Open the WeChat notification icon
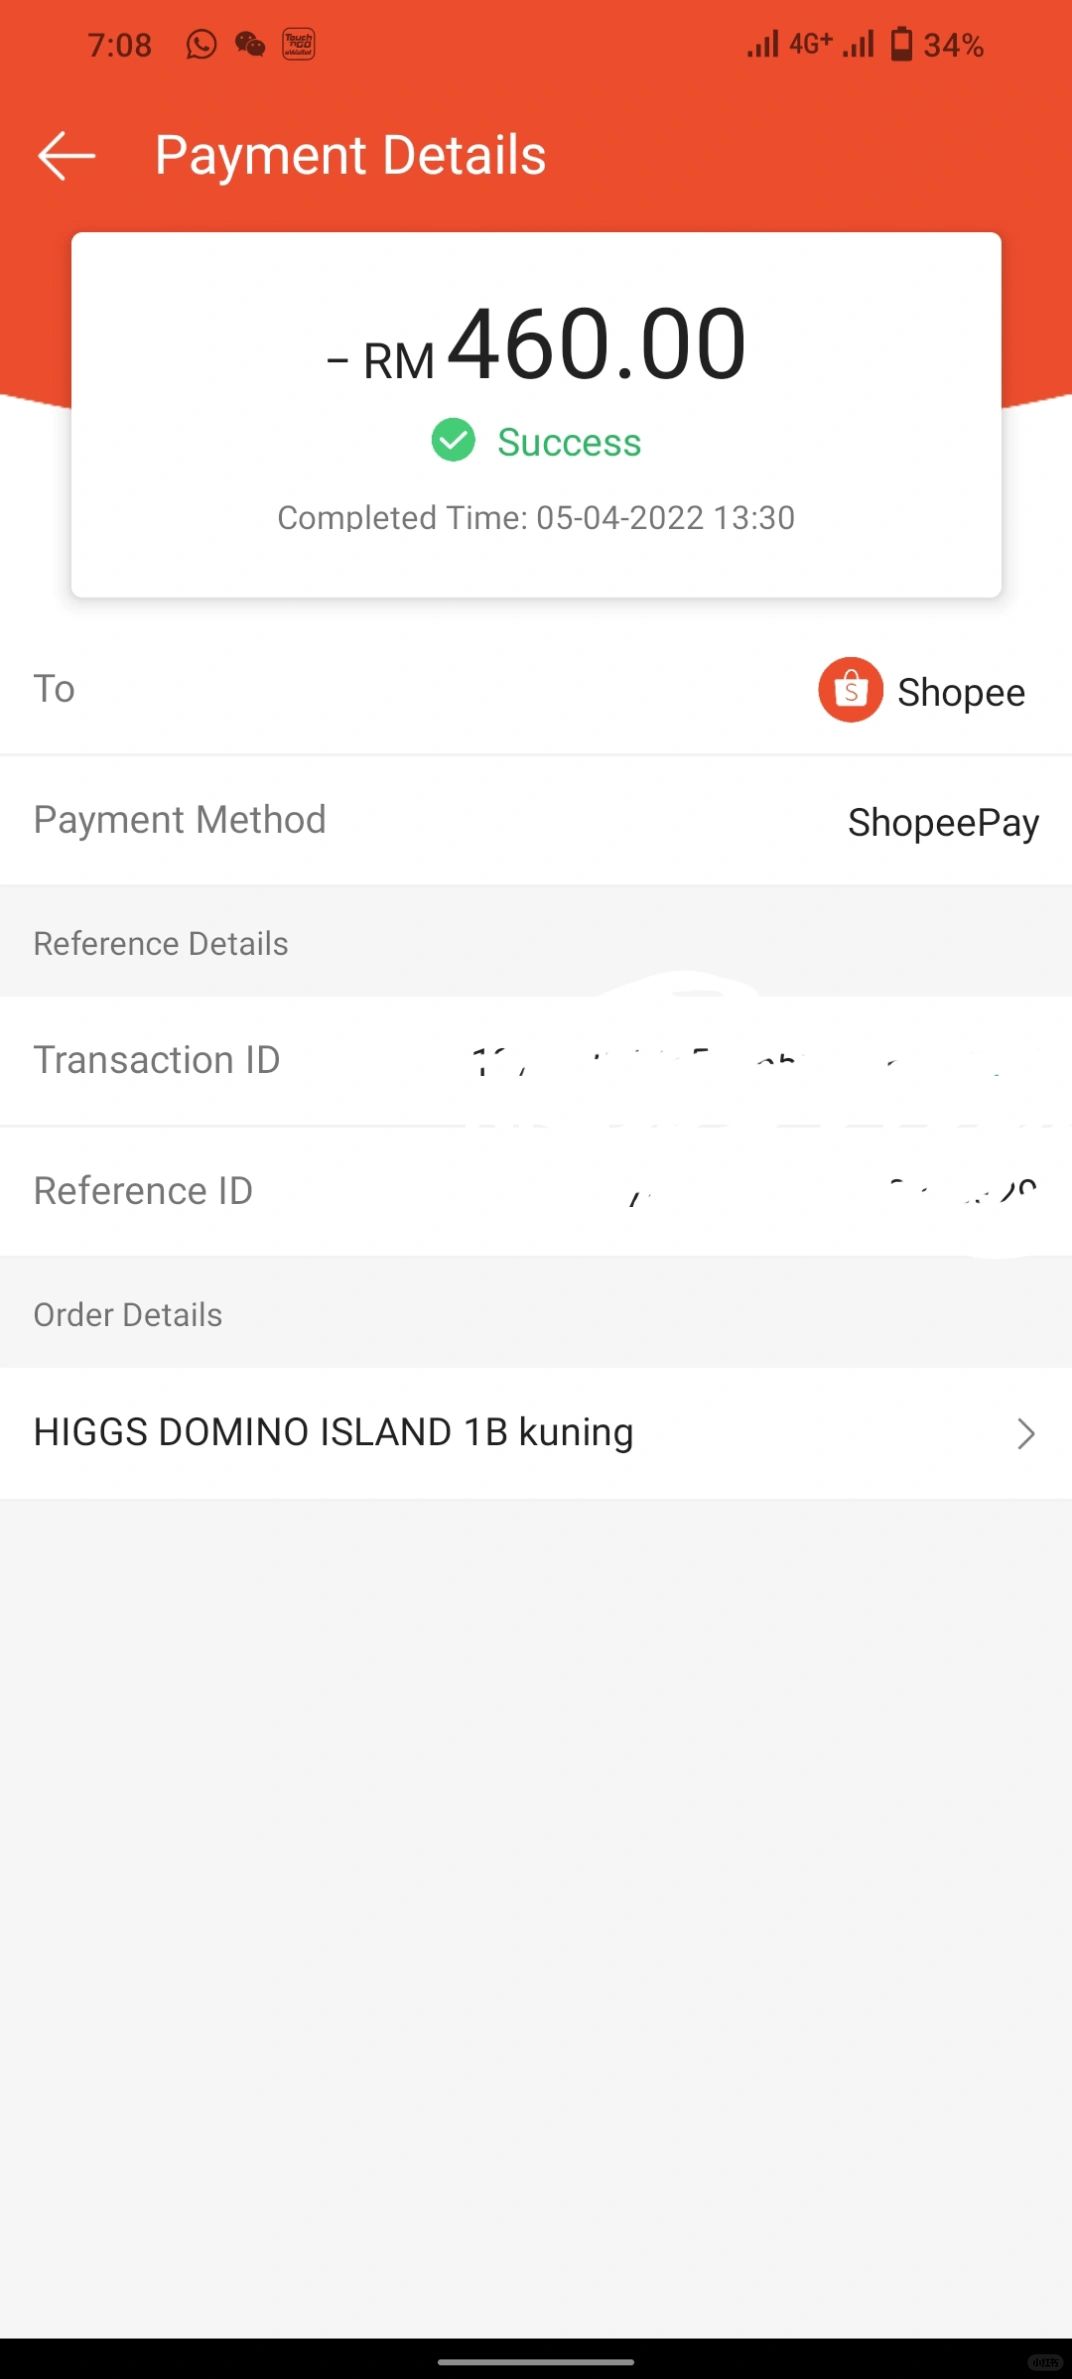 point(250,45)
